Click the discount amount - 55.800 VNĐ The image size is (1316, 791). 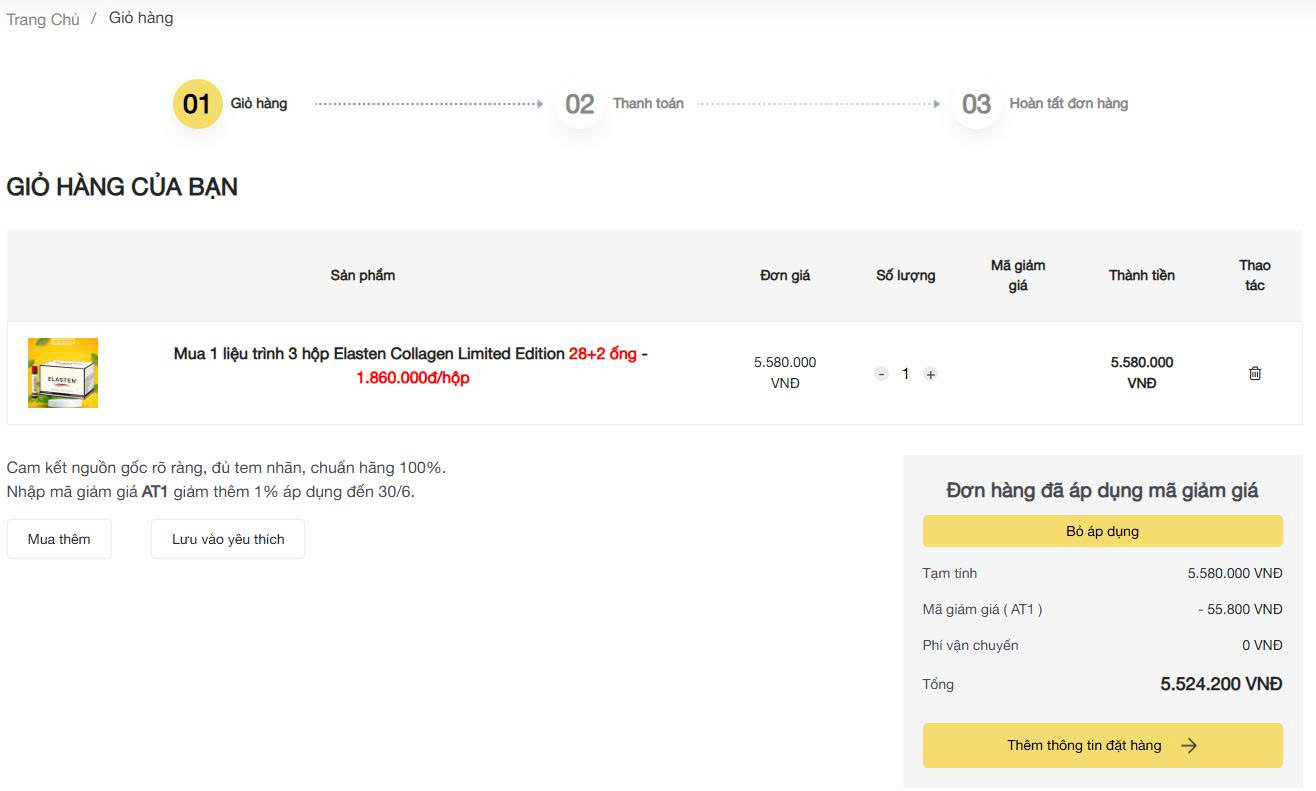1240,609
